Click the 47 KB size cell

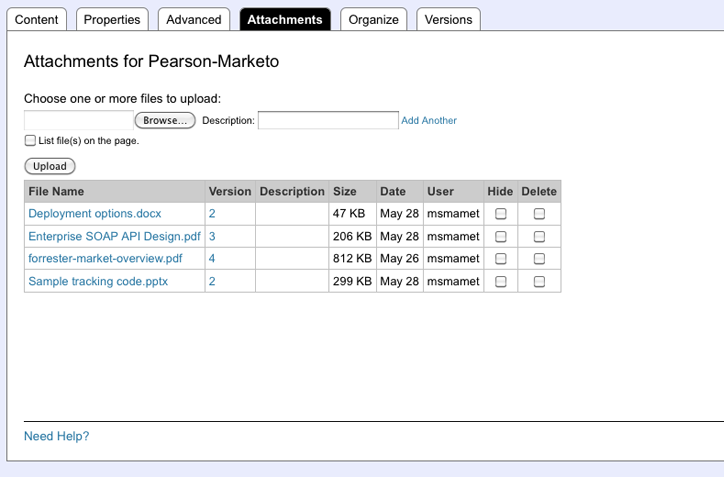click(x=353, y=214)
